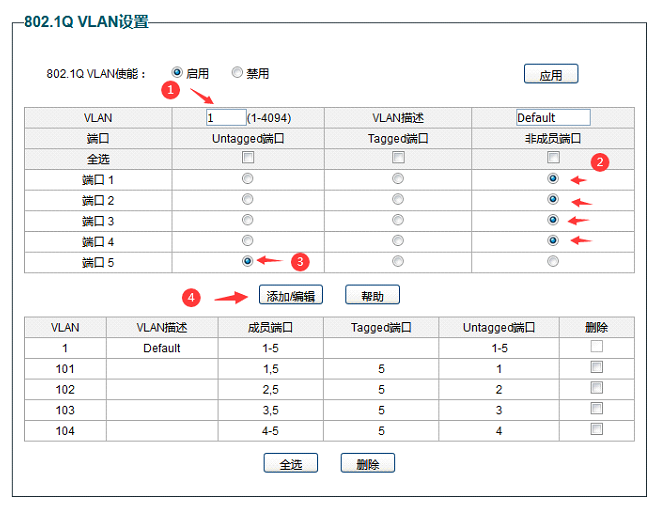The image size is (657, 507).
Task: Set 端口 3 as Untagged端口
Action: pos(248,220)
